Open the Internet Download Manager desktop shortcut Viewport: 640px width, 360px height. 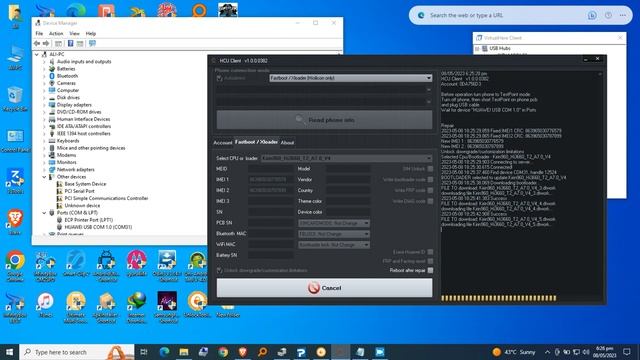(x=136, y=308)
